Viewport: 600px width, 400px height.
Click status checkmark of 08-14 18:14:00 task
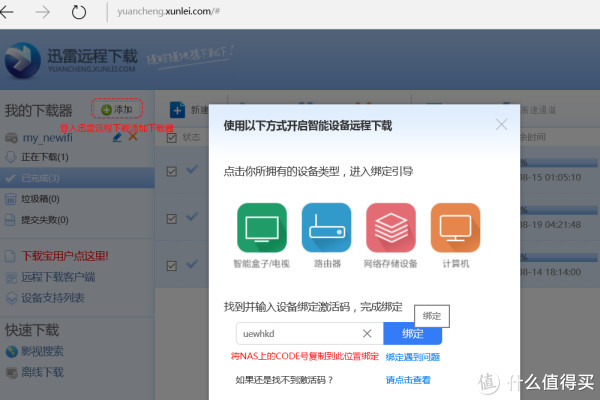tap(192, 264)
